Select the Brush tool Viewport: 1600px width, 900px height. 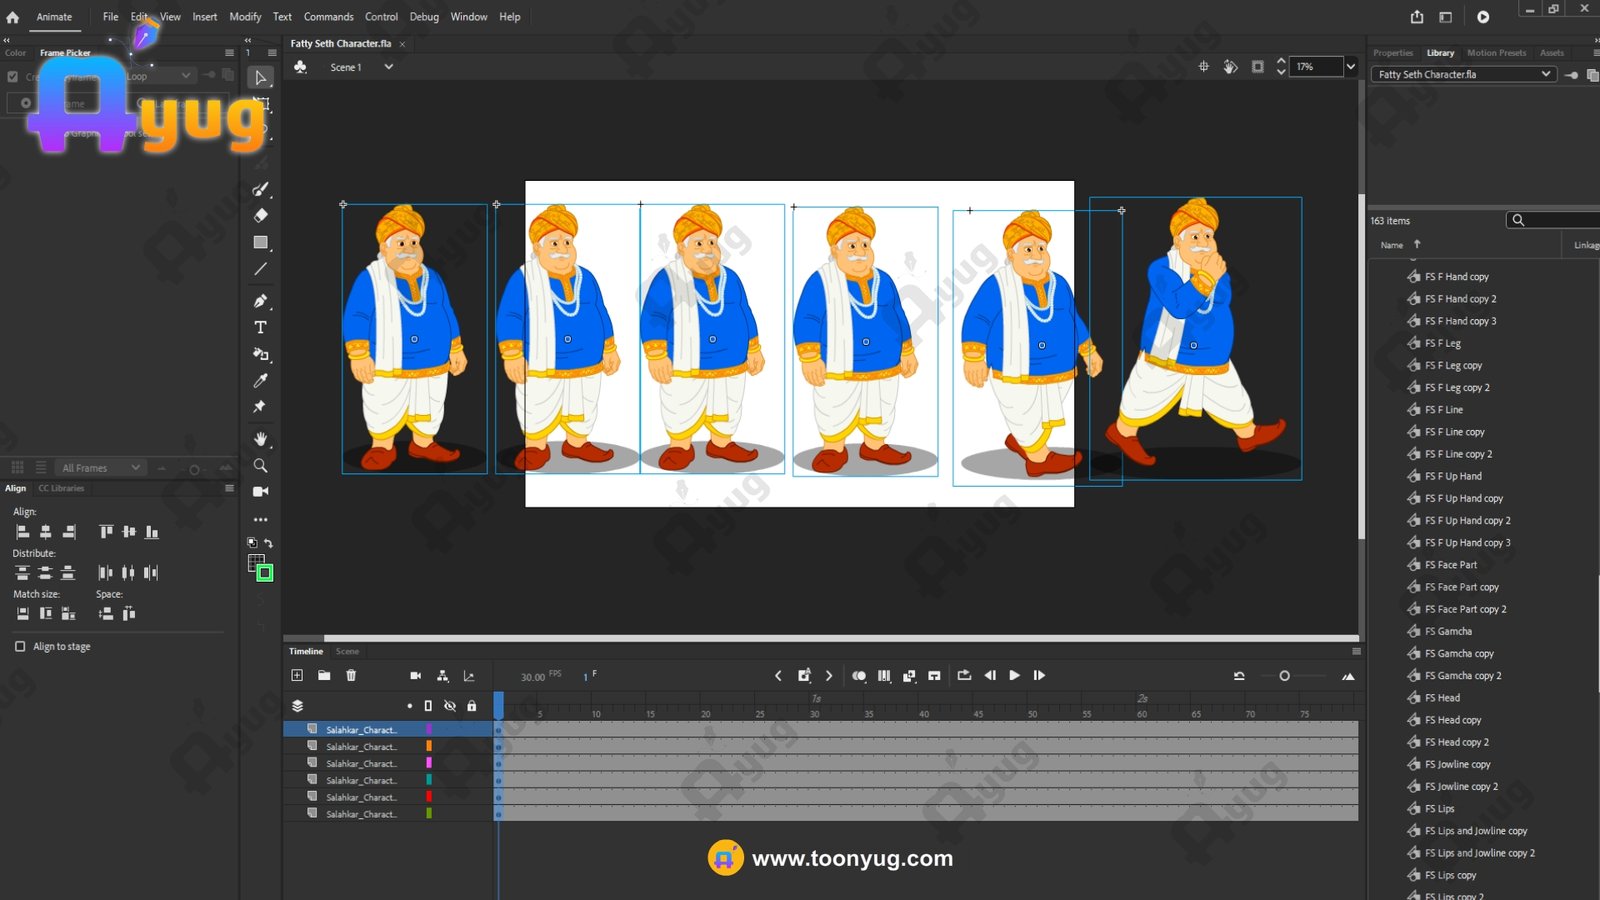[261, 189]
